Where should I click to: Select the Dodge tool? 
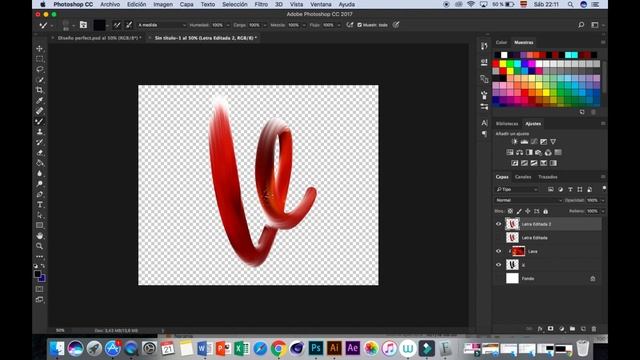[40, 184]
